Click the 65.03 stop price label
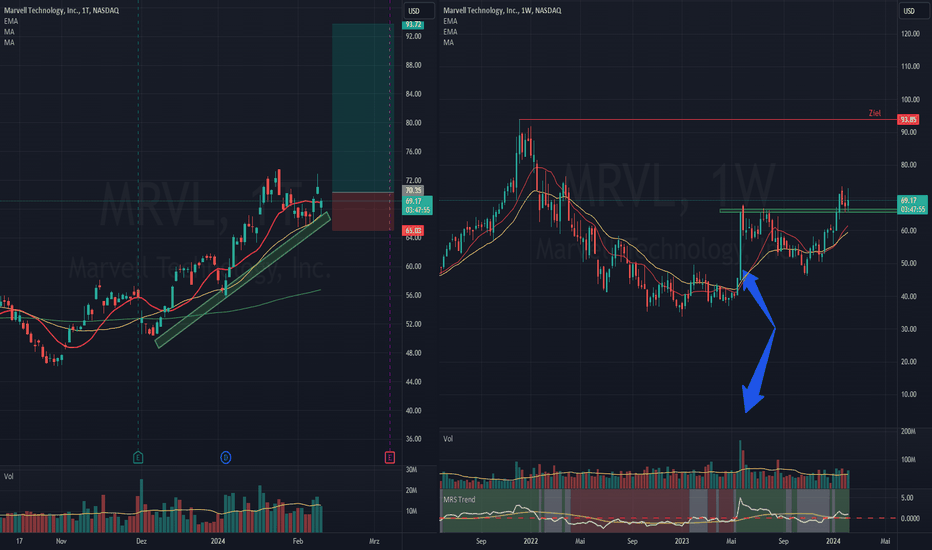The width and height of the screenshot is (932, 550). [x=413, y=230]
